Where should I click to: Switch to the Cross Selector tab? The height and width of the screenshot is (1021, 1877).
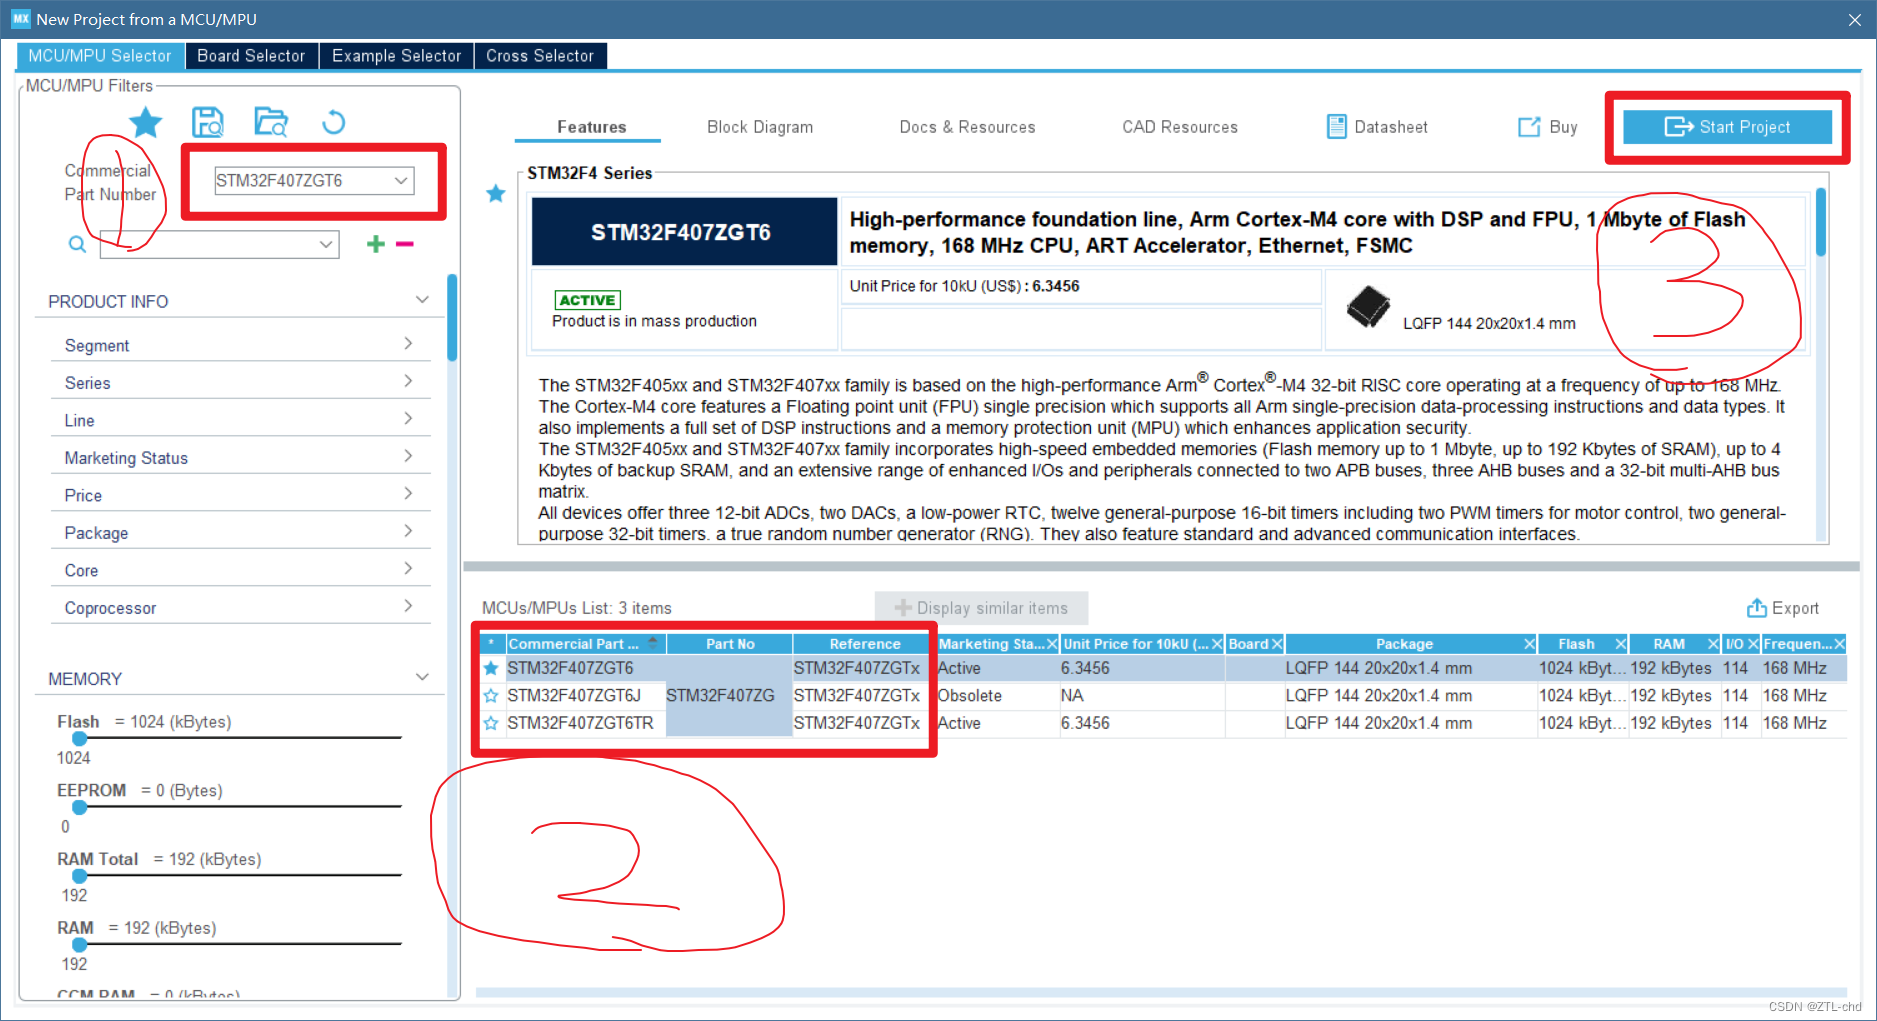[540, 56]
